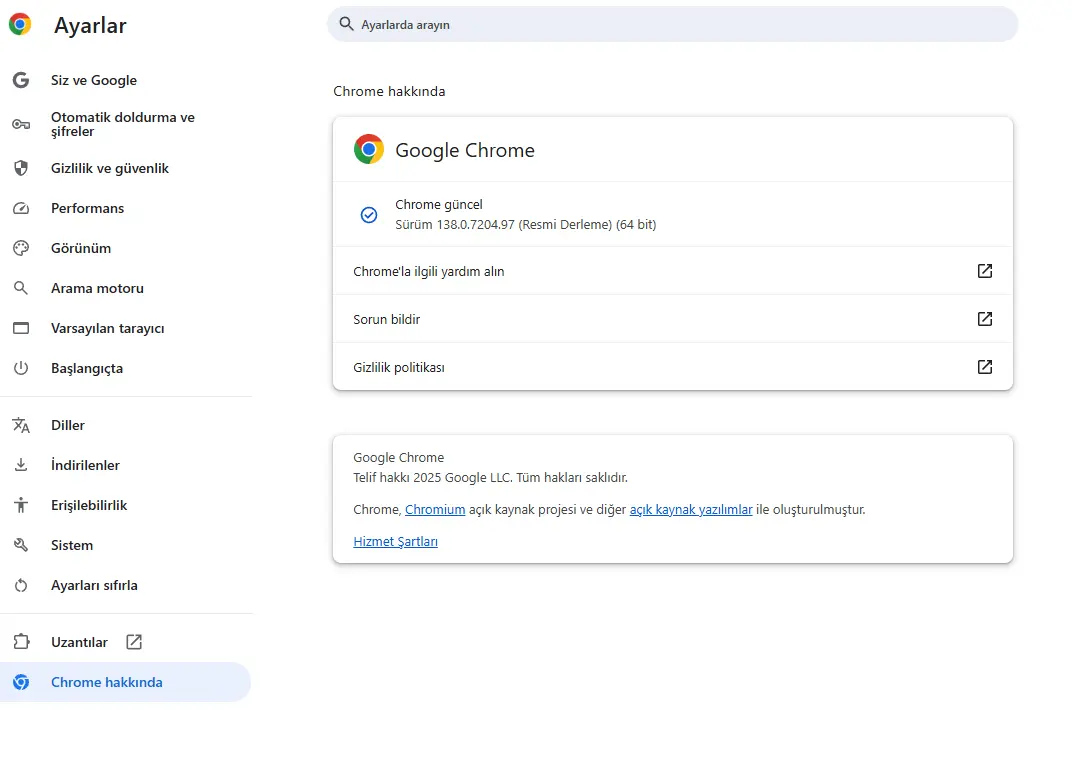The image size is (1072, 757).
Task: Click the Google G icon in sidebar
Action: [21, 80]
